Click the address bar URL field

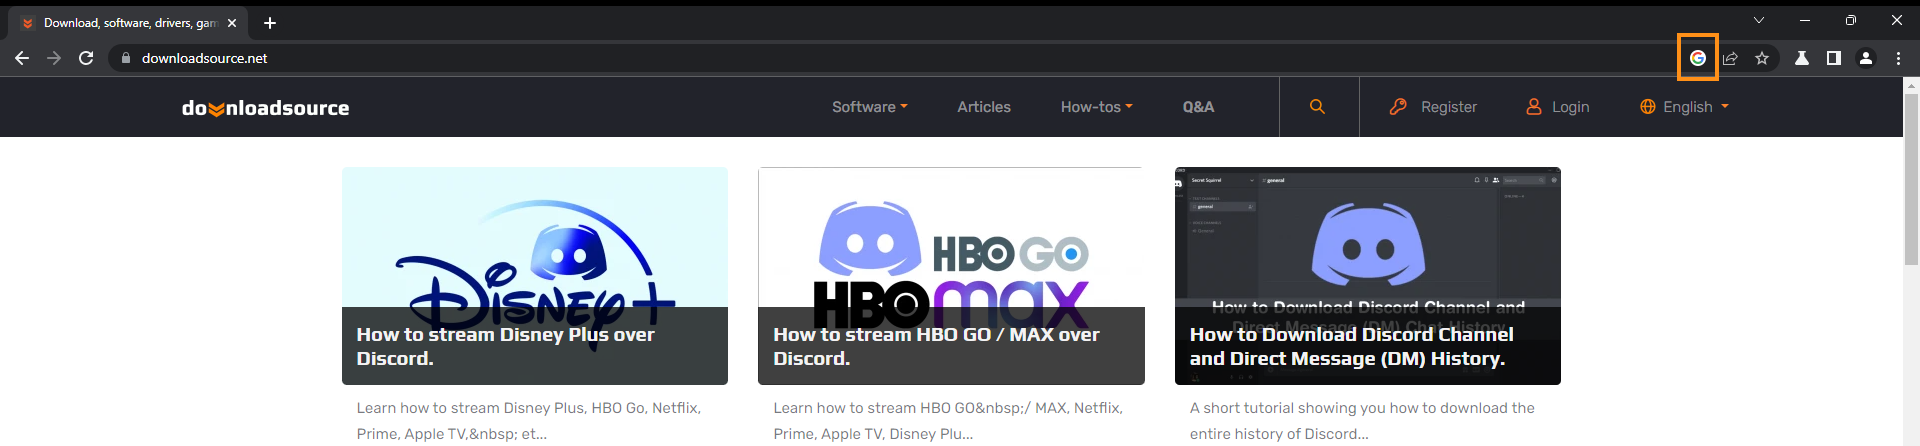(890, 58)
